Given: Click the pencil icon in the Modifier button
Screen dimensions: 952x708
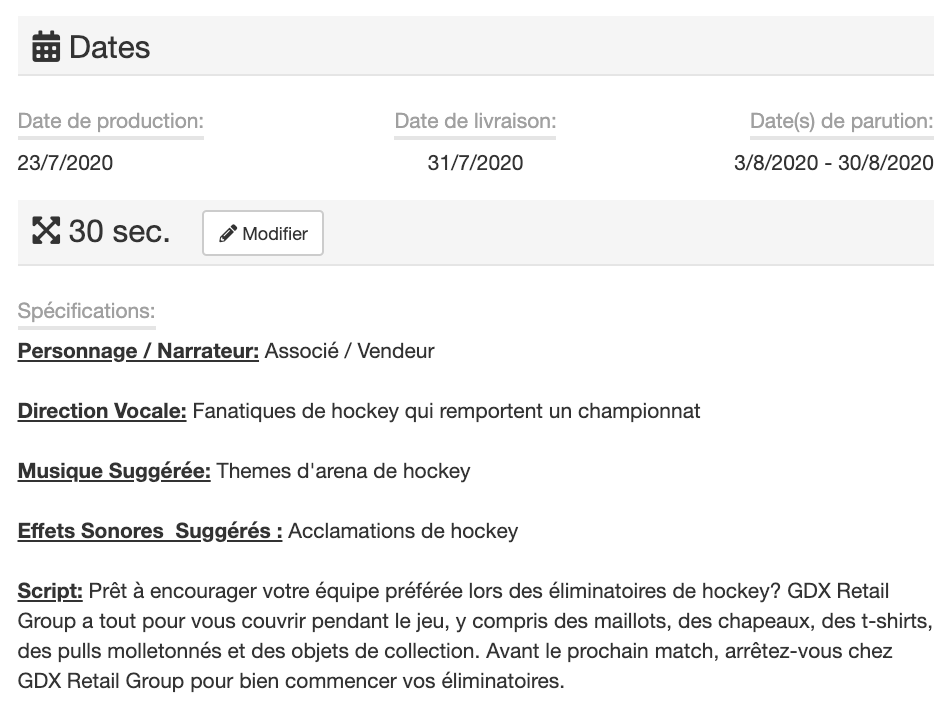Looking at the screenshot, I should pos(228,234).
